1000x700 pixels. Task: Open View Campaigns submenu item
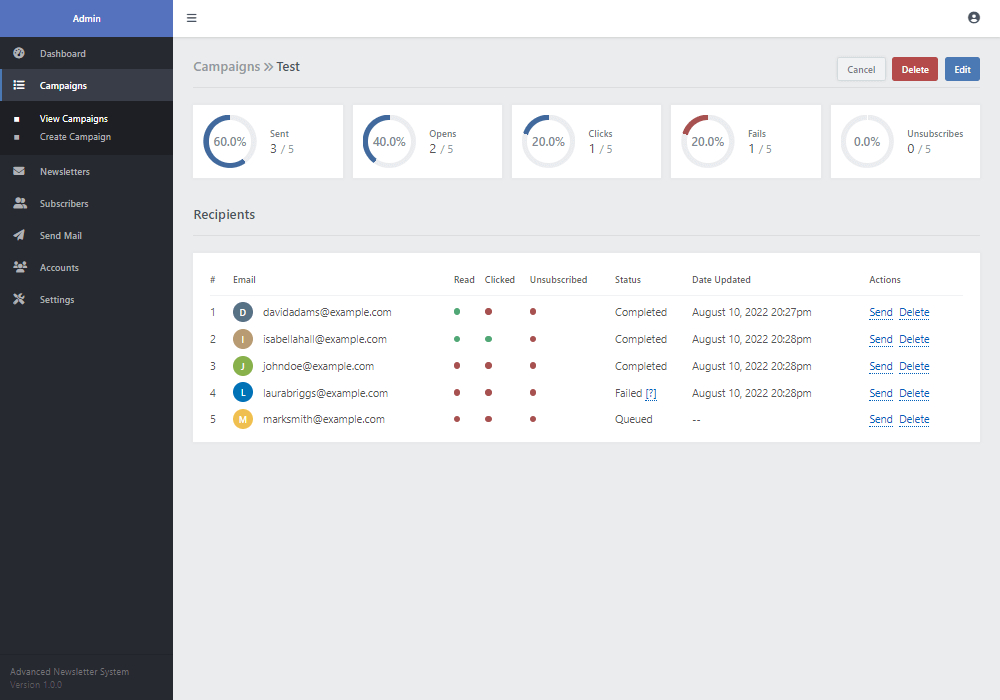coord(74,119)
